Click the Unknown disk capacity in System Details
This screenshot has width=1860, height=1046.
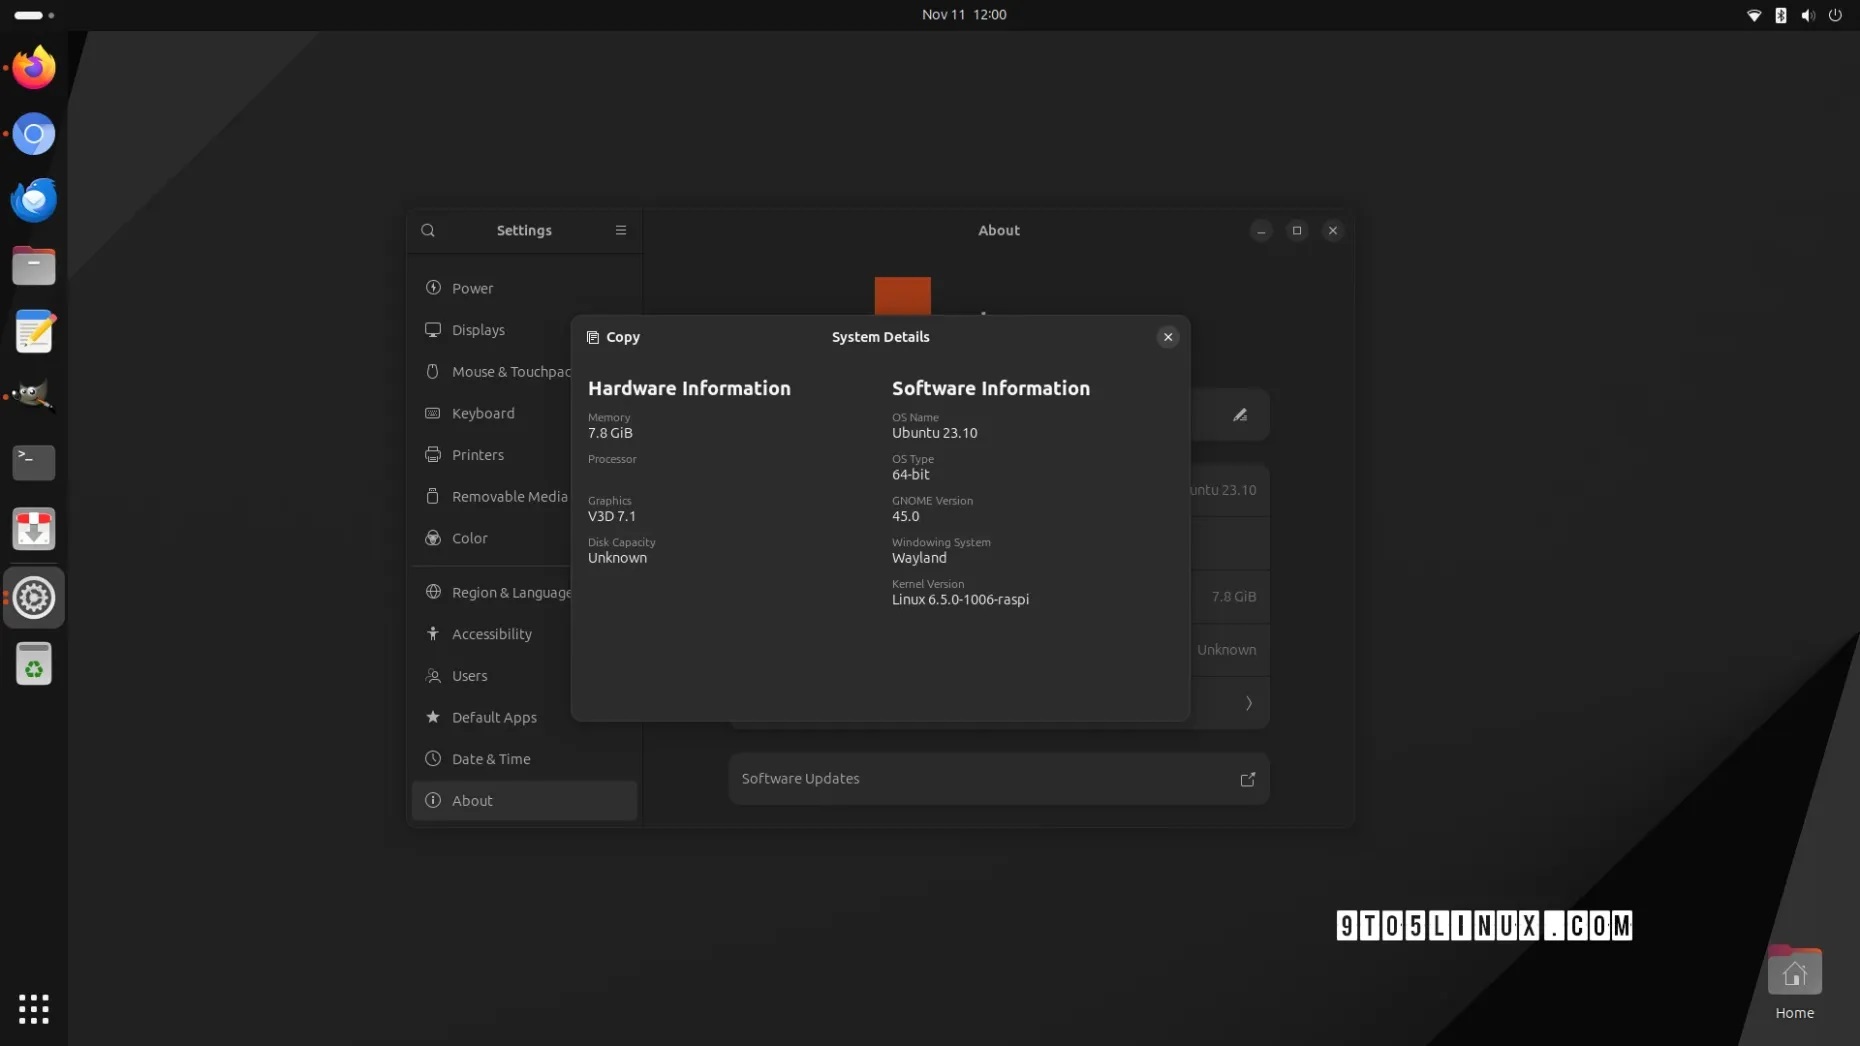click(617, 558)
